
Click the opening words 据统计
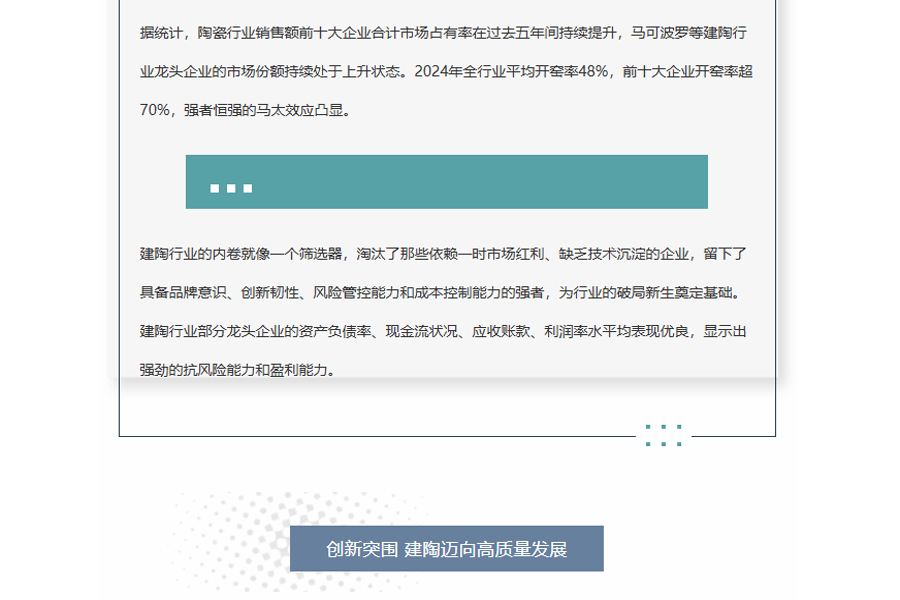(x=161, y=33)
